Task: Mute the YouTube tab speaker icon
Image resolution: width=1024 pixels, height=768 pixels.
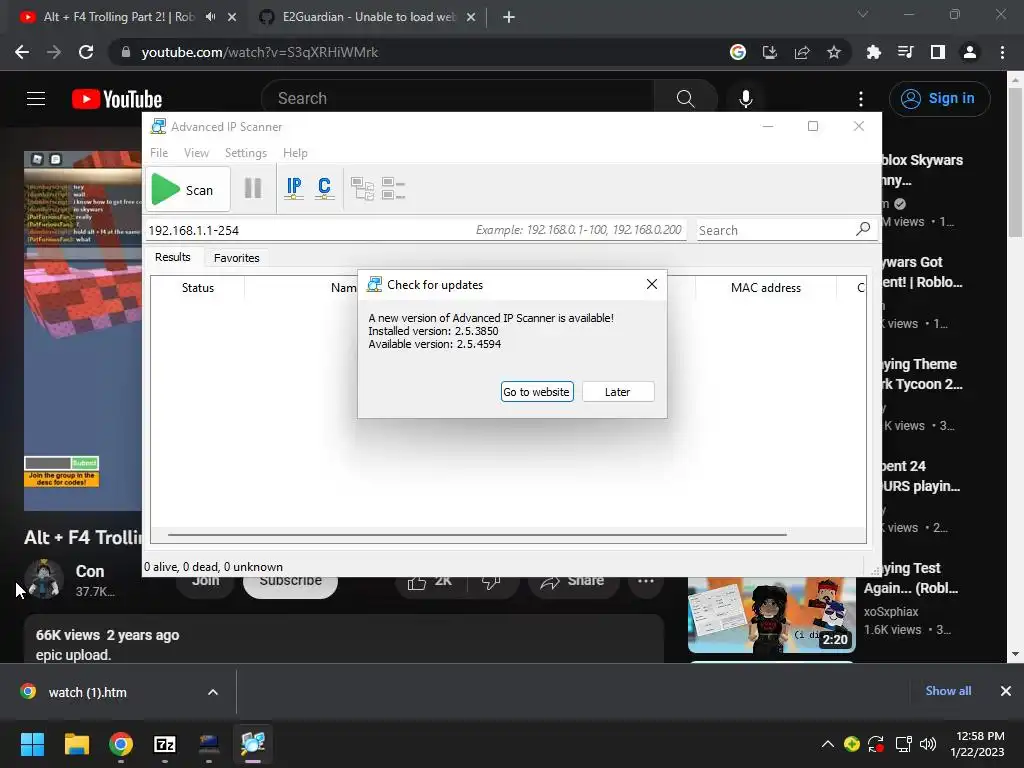Action: click(x=210, y=17)
